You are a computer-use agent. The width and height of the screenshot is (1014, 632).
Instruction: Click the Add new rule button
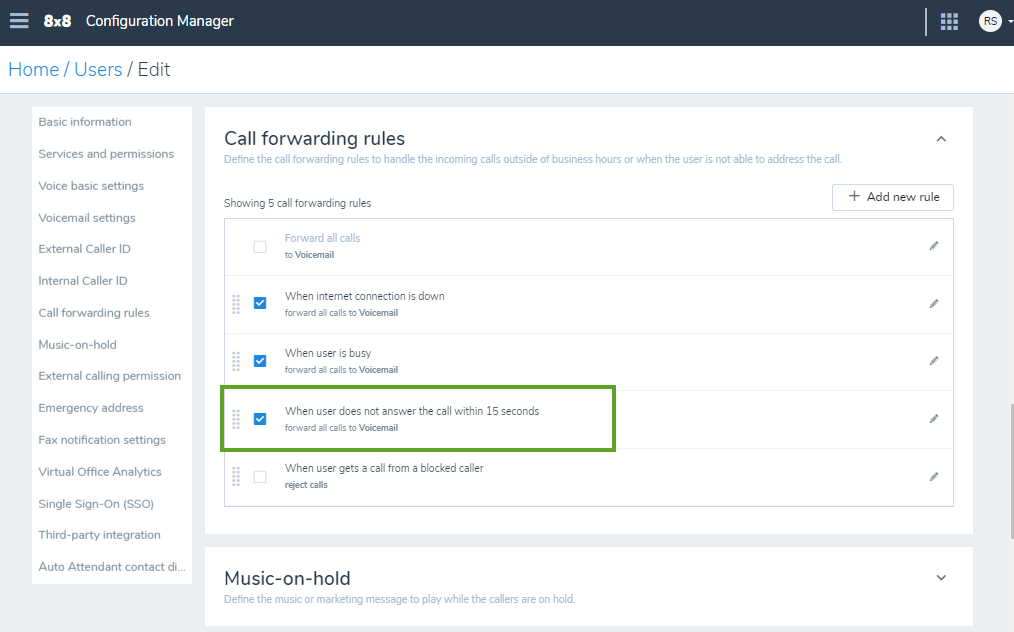coord(892,197)
